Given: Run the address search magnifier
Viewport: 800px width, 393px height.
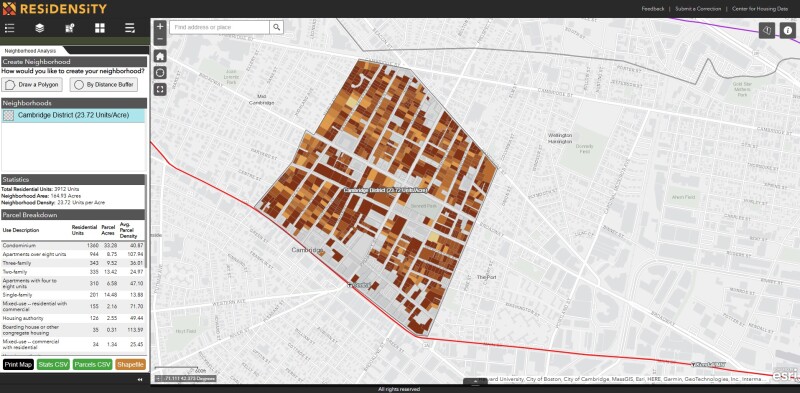Looking at the screenshot, I should coord(276,27).
